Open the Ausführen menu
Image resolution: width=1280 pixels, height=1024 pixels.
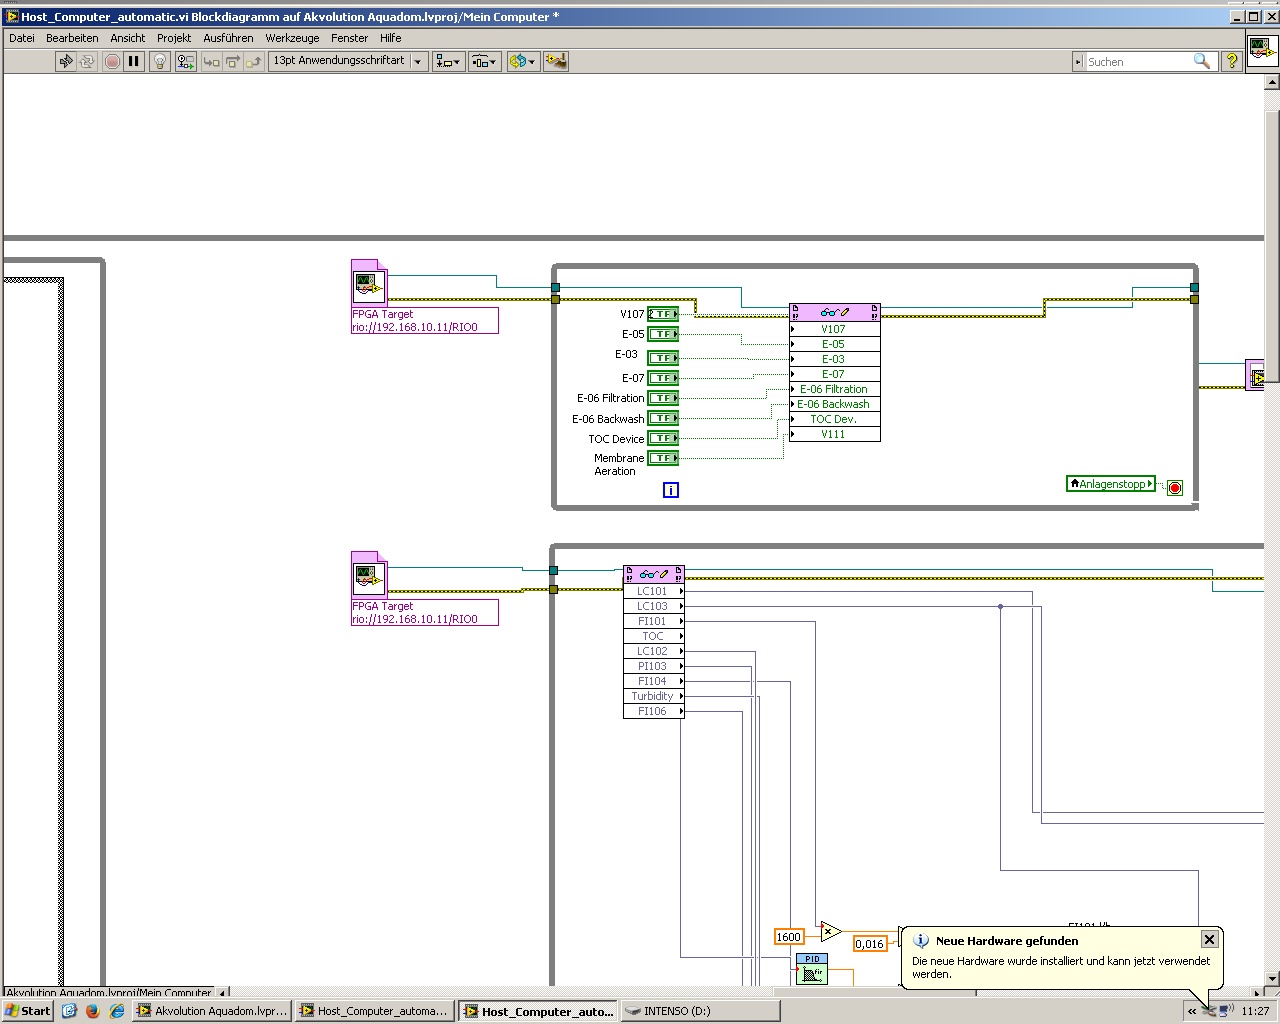tap(228, 38)
